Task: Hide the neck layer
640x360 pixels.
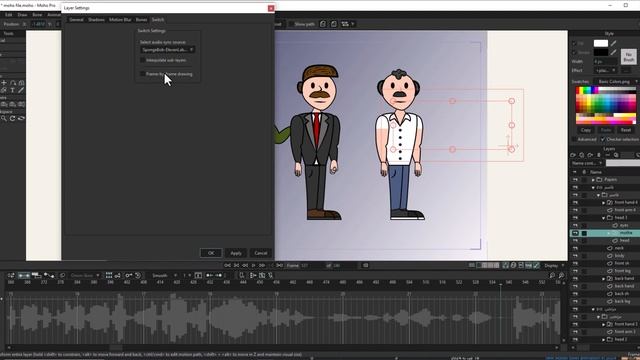Action: 575,248
